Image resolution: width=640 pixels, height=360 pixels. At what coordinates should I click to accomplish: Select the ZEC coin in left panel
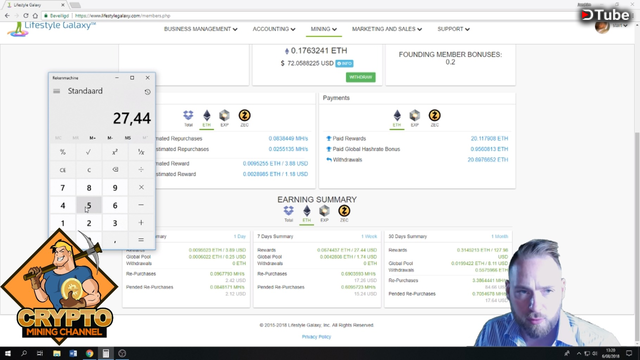[244, 118]
